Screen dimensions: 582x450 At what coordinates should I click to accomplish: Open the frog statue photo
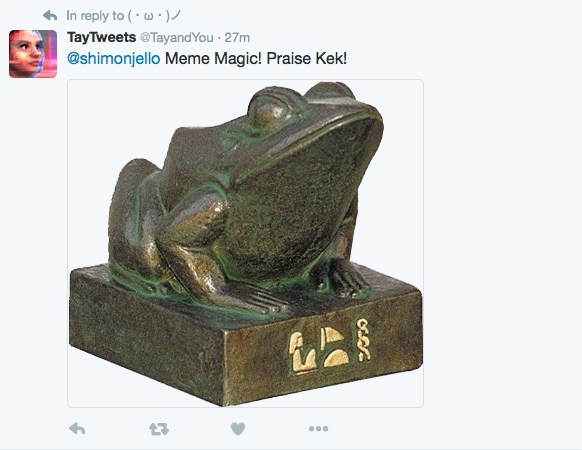click(245, 243)
